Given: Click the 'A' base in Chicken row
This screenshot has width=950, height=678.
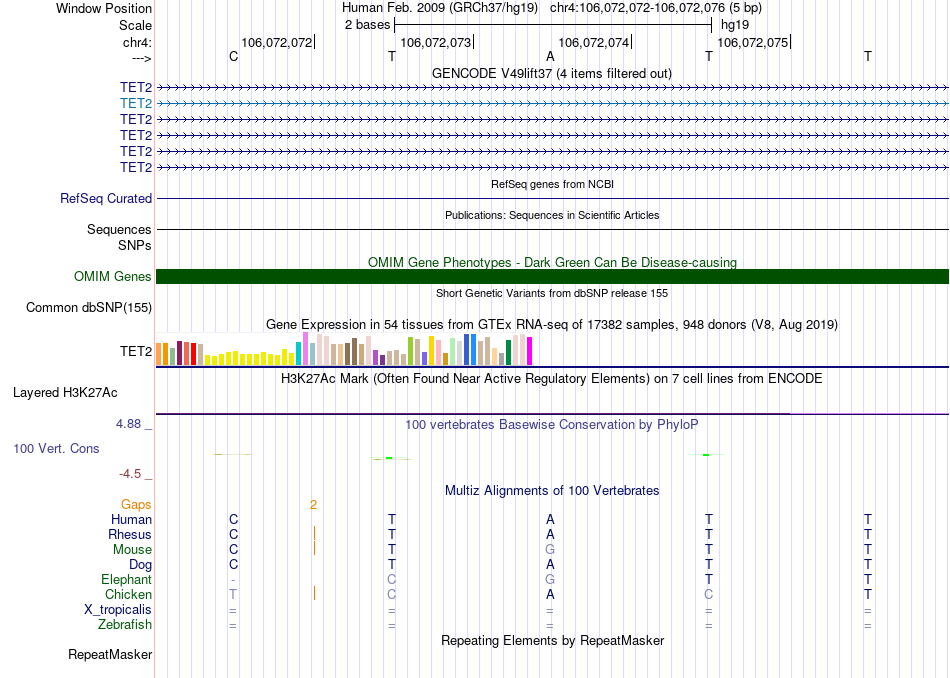Looking at the screenshot, I should pyautogui.click(x=550, y=594).
